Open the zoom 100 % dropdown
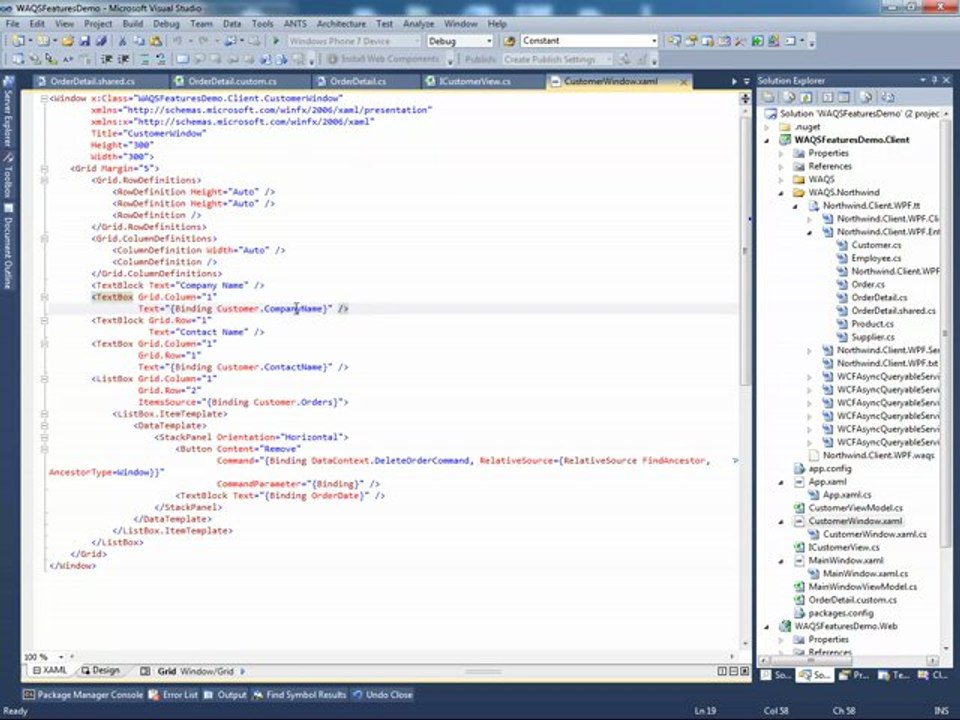 (61, 657)
